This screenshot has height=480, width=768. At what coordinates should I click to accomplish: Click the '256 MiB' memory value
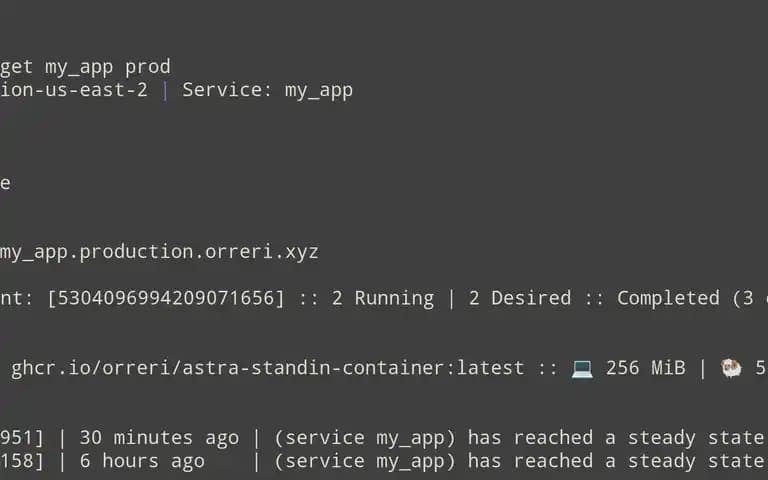point(646,368)
